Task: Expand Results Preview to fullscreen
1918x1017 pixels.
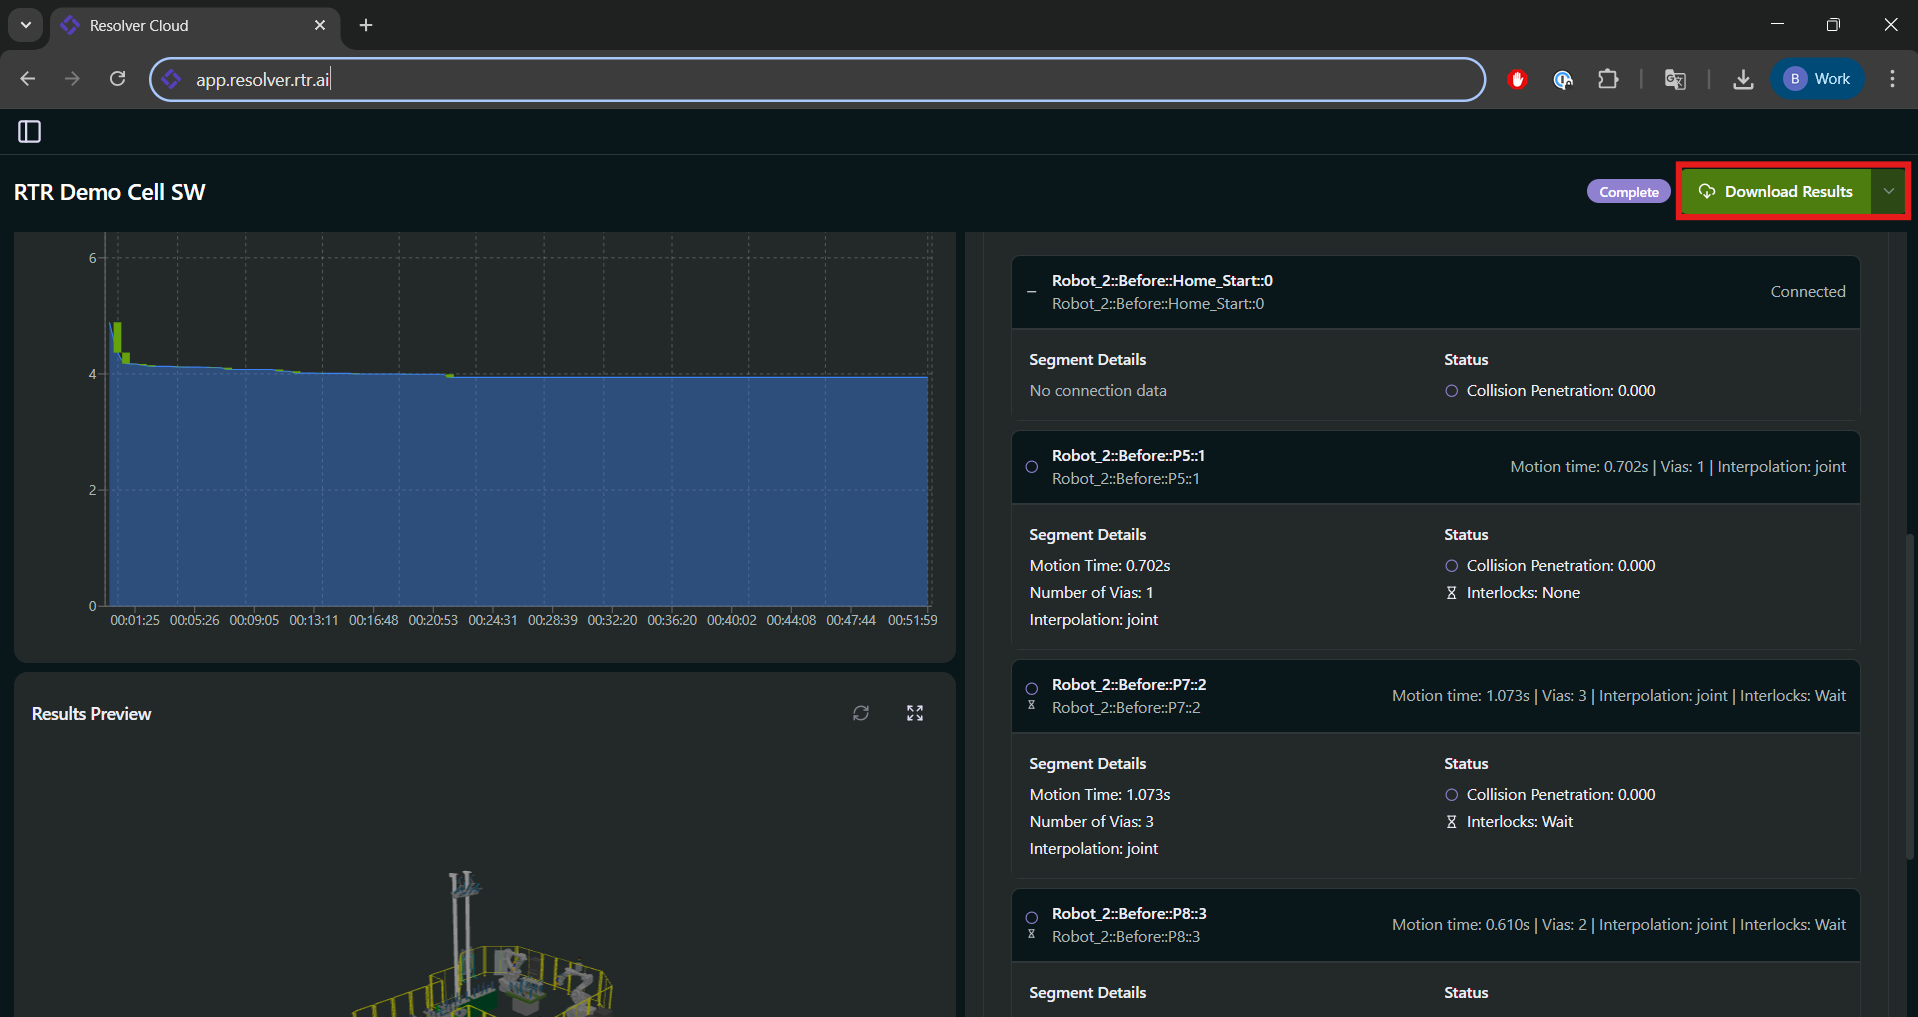Action: 915,713
